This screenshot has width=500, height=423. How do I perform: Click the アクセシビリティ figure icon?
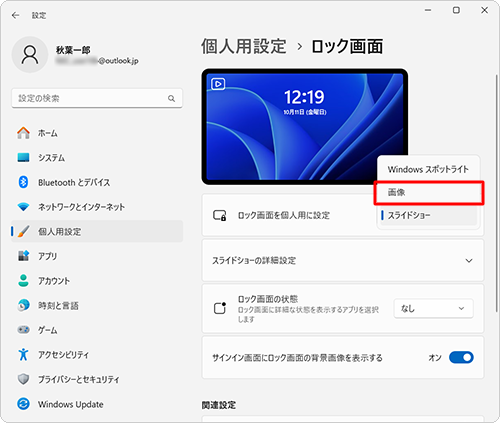click(23, 354)
